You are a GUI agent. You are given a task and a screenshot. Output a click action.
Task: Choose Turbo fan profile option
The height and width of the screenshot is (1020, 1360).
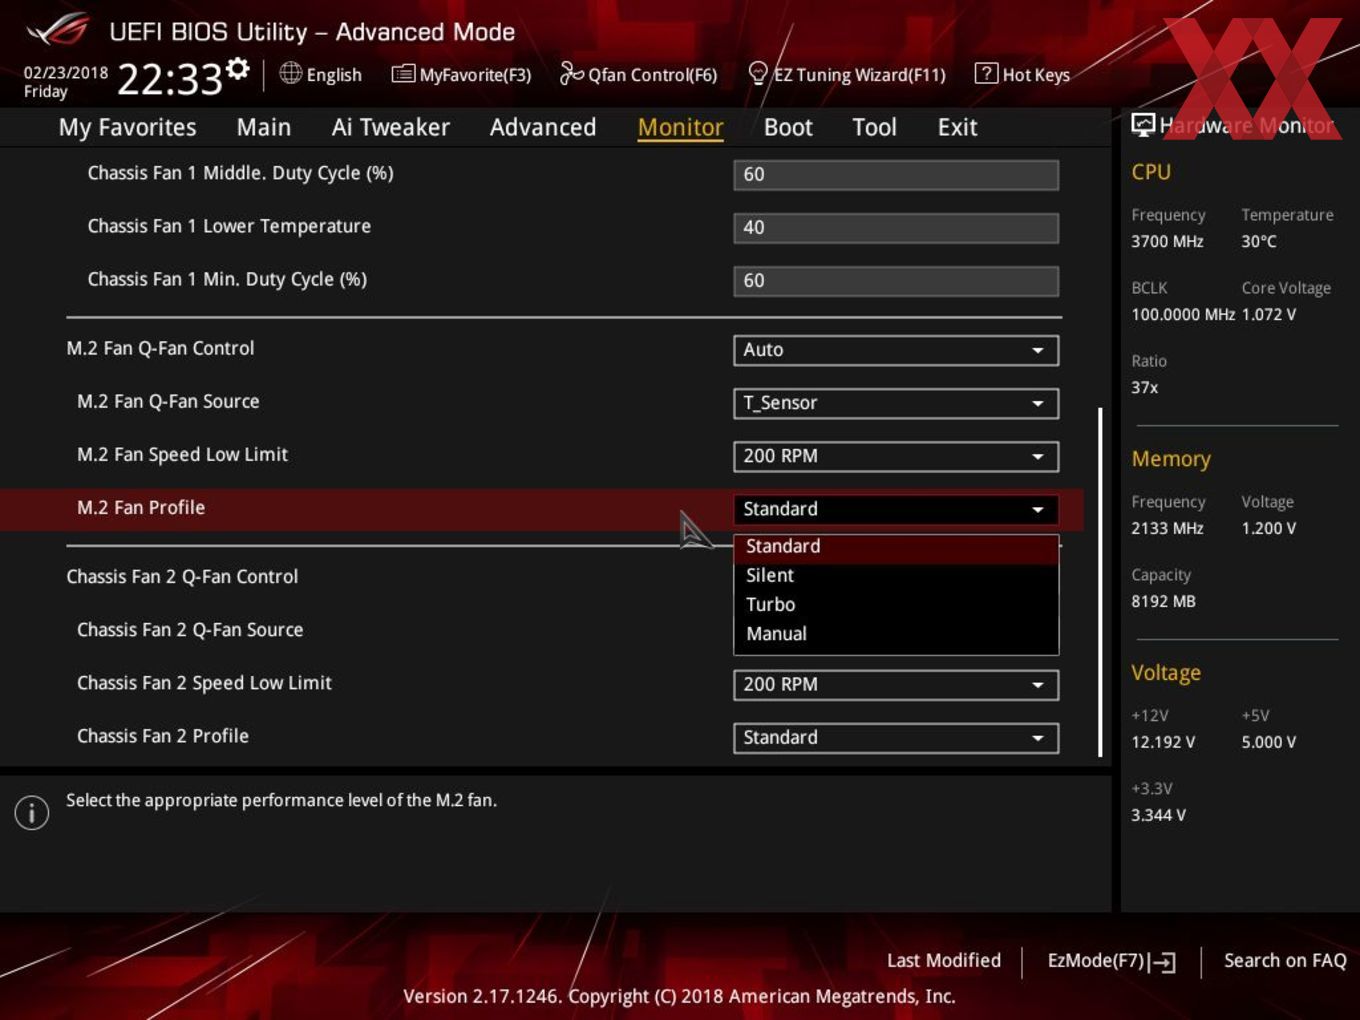pos(896,605)
